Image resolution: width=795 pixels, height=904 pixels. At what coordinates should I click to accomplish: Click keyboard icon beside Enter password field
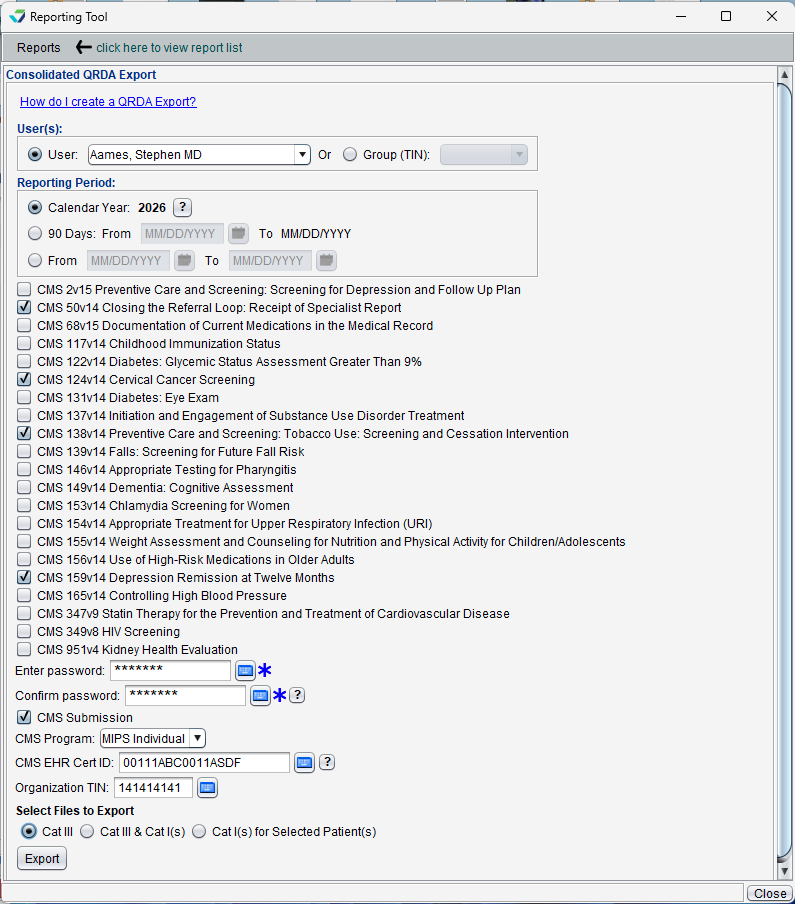click(x=245, y=670)
